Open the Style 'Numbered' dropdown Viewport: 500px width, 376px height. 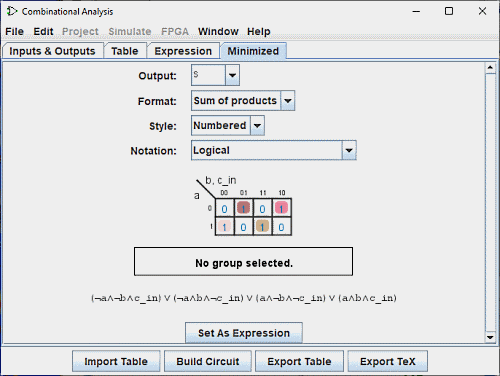pyautogui.click(x=257, y=125)
